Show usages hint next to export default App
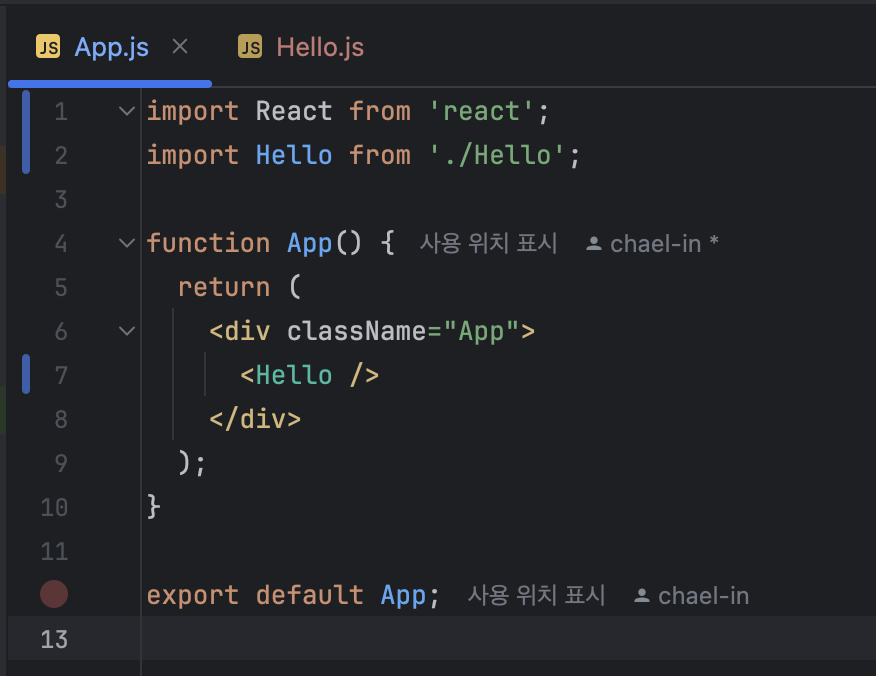876x676 pixels. 536,596
